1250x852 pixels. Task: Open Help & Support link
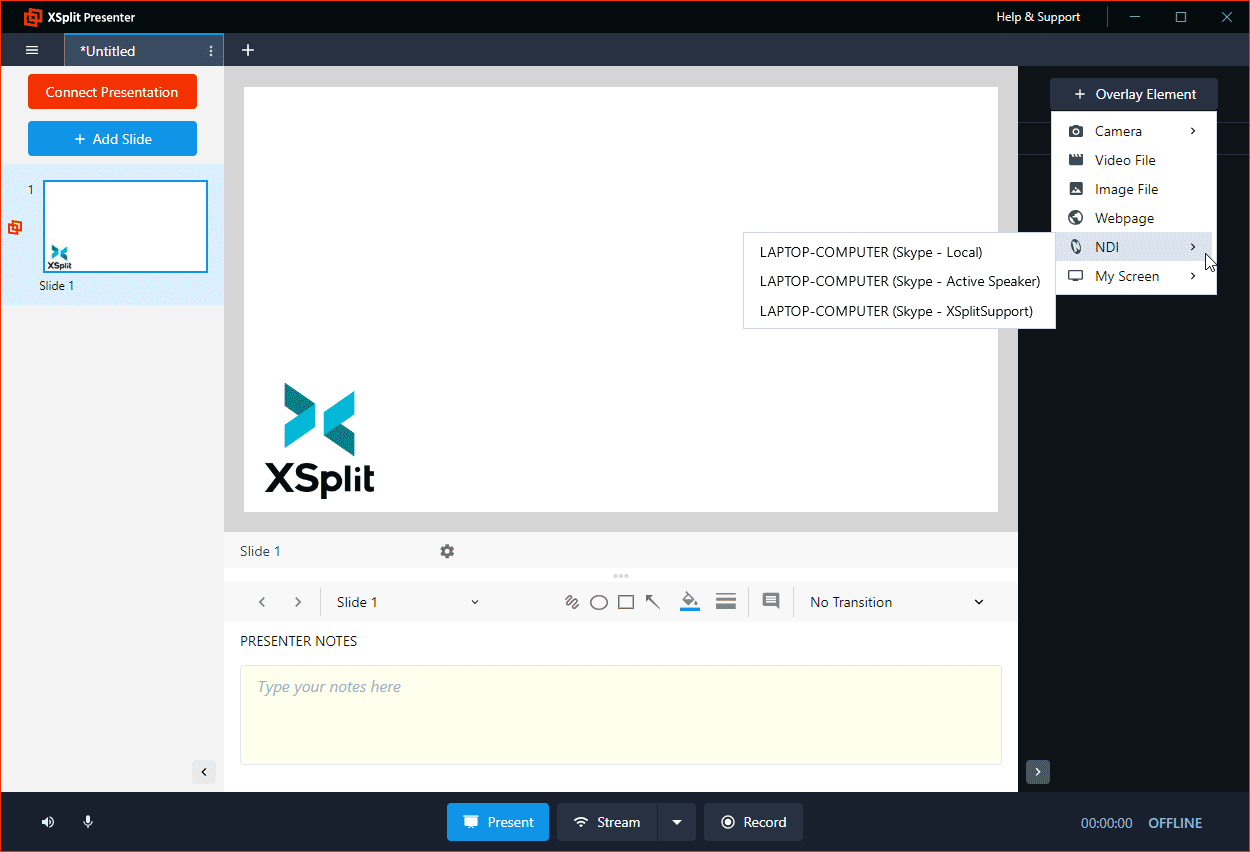point(1038,17)
